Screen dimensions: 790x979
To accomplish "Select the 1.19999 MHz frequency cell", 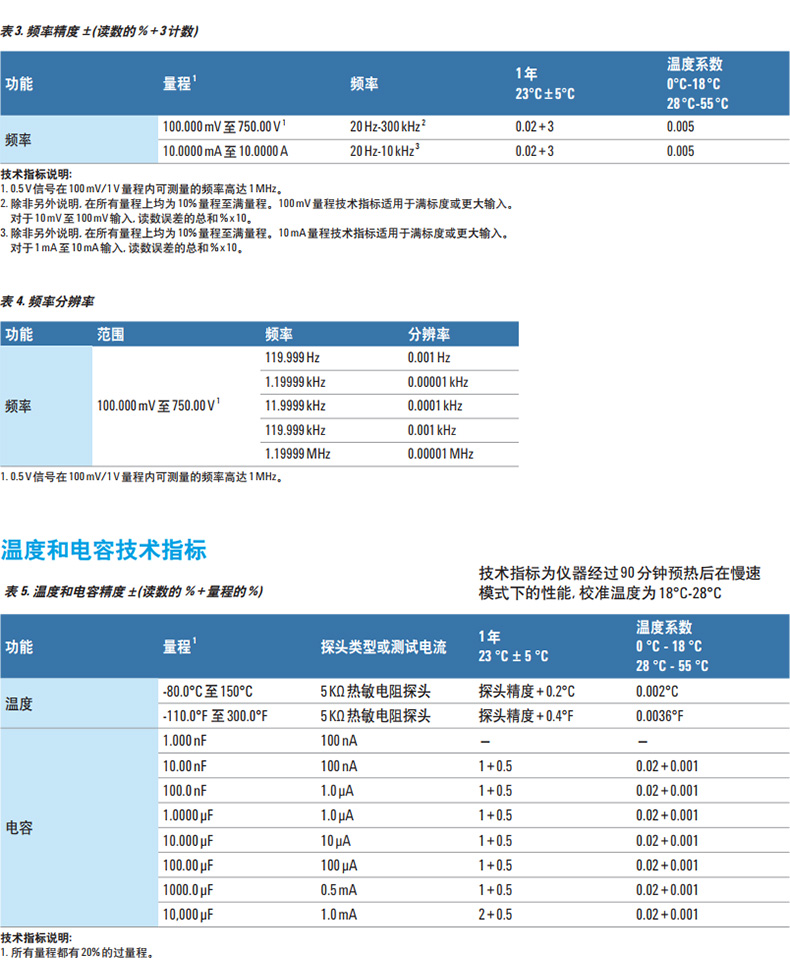I will tap(297, 454).
